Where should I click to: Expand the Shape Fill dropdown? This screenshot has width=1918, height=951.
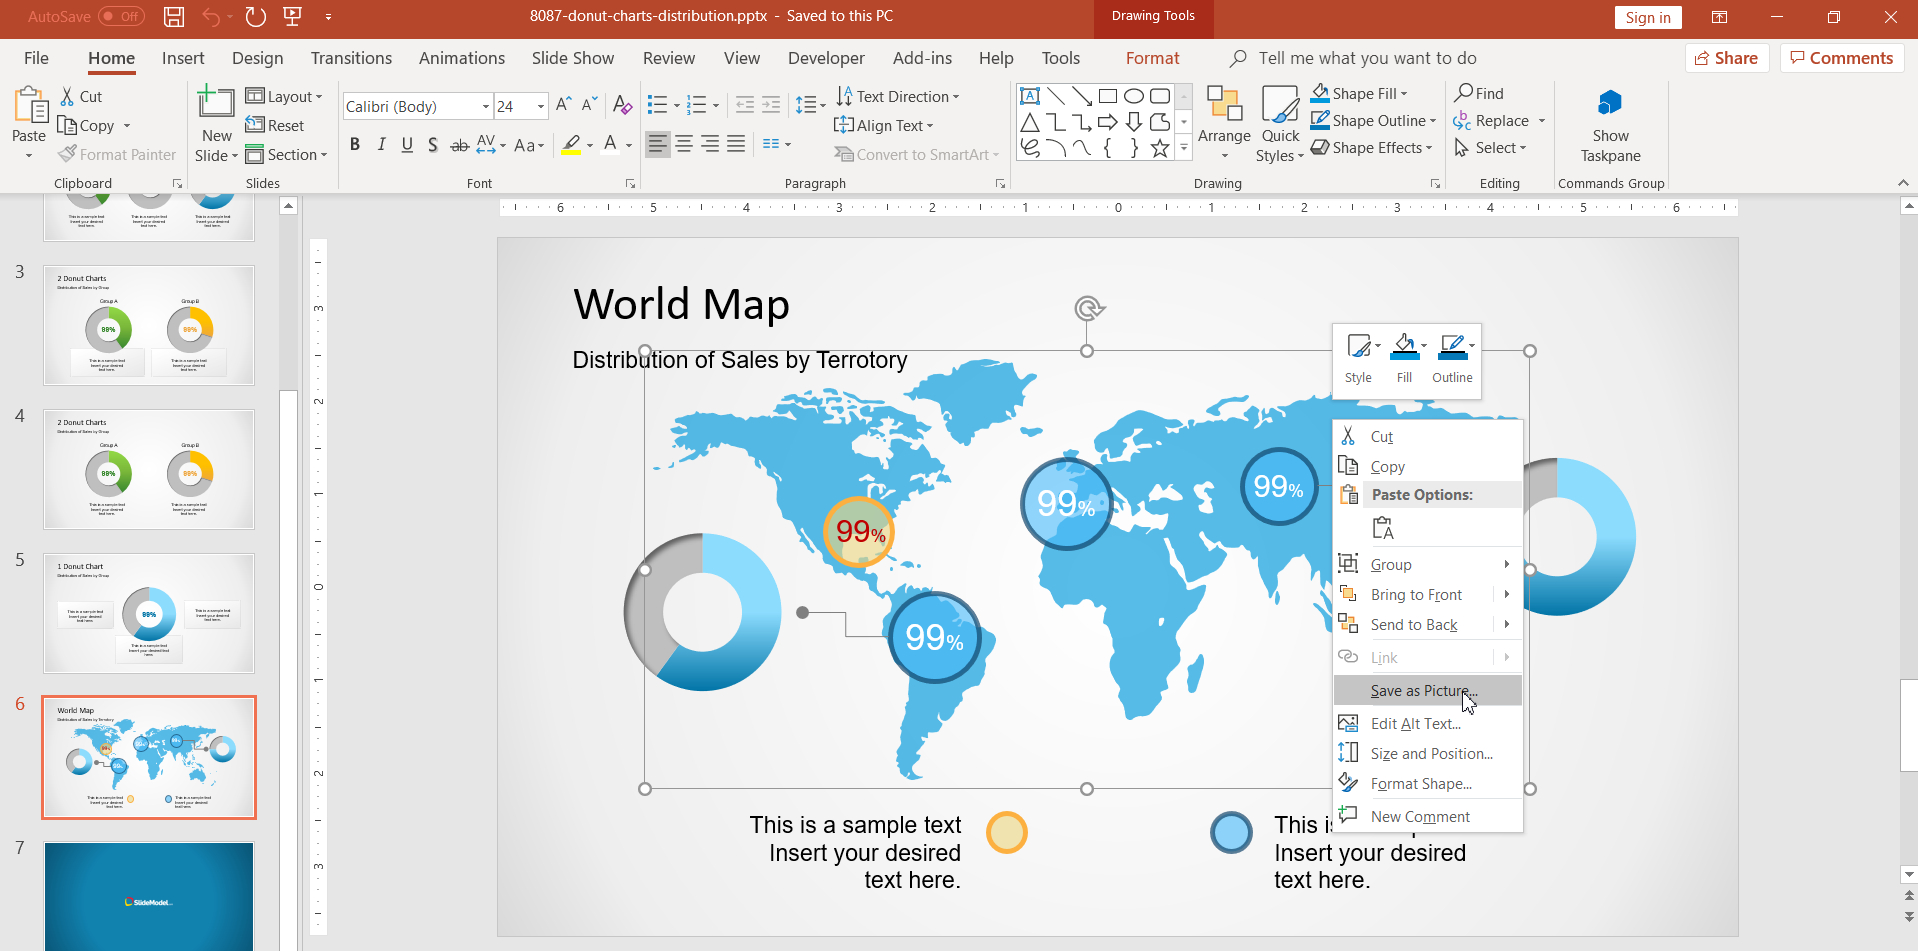[1404, 94]
